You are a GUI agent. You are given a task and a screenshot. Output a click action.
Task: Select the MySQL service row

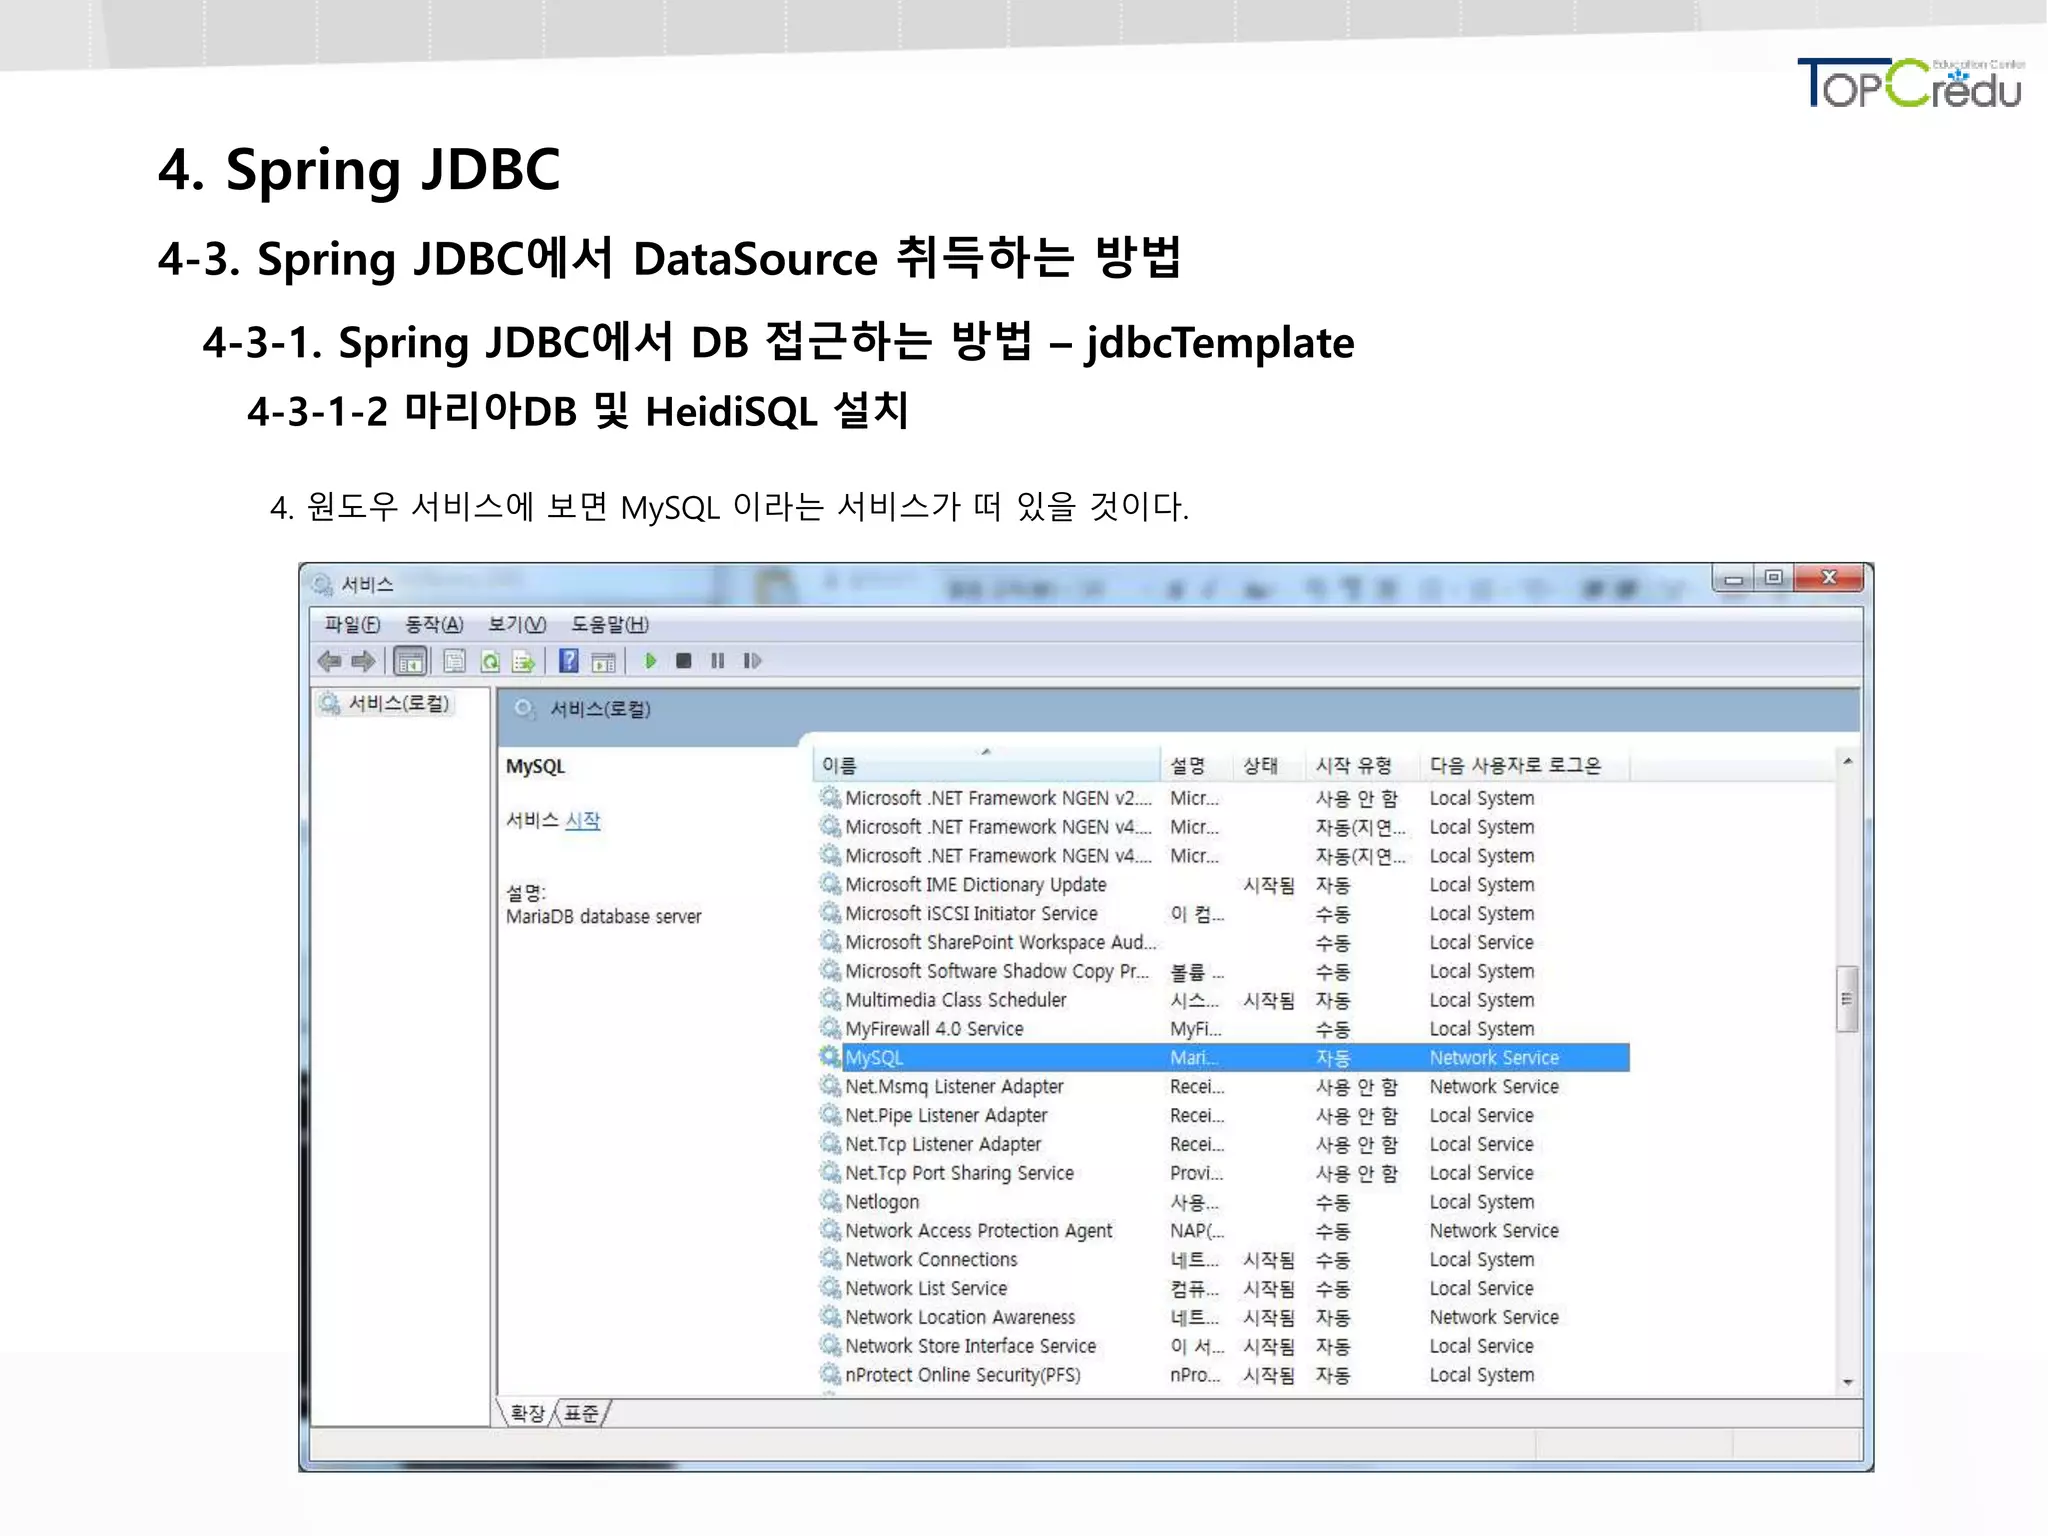(1224, 1057)
